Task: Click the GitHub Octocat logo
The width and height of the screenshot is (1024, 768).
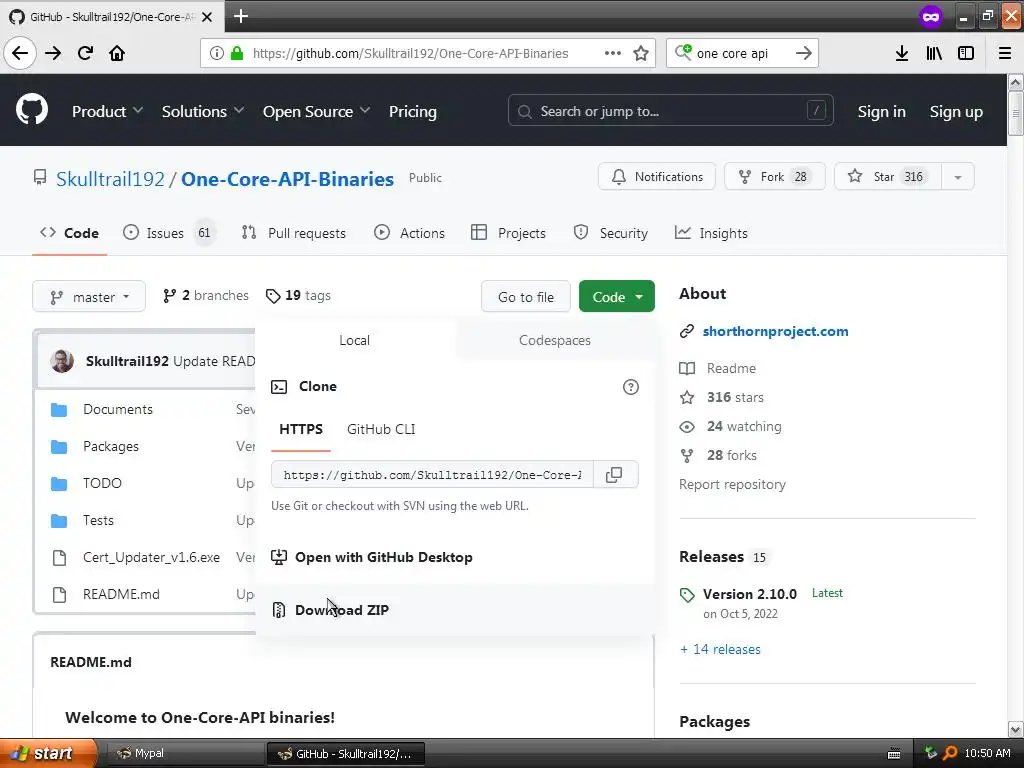Action: click(x=31, y=109)
